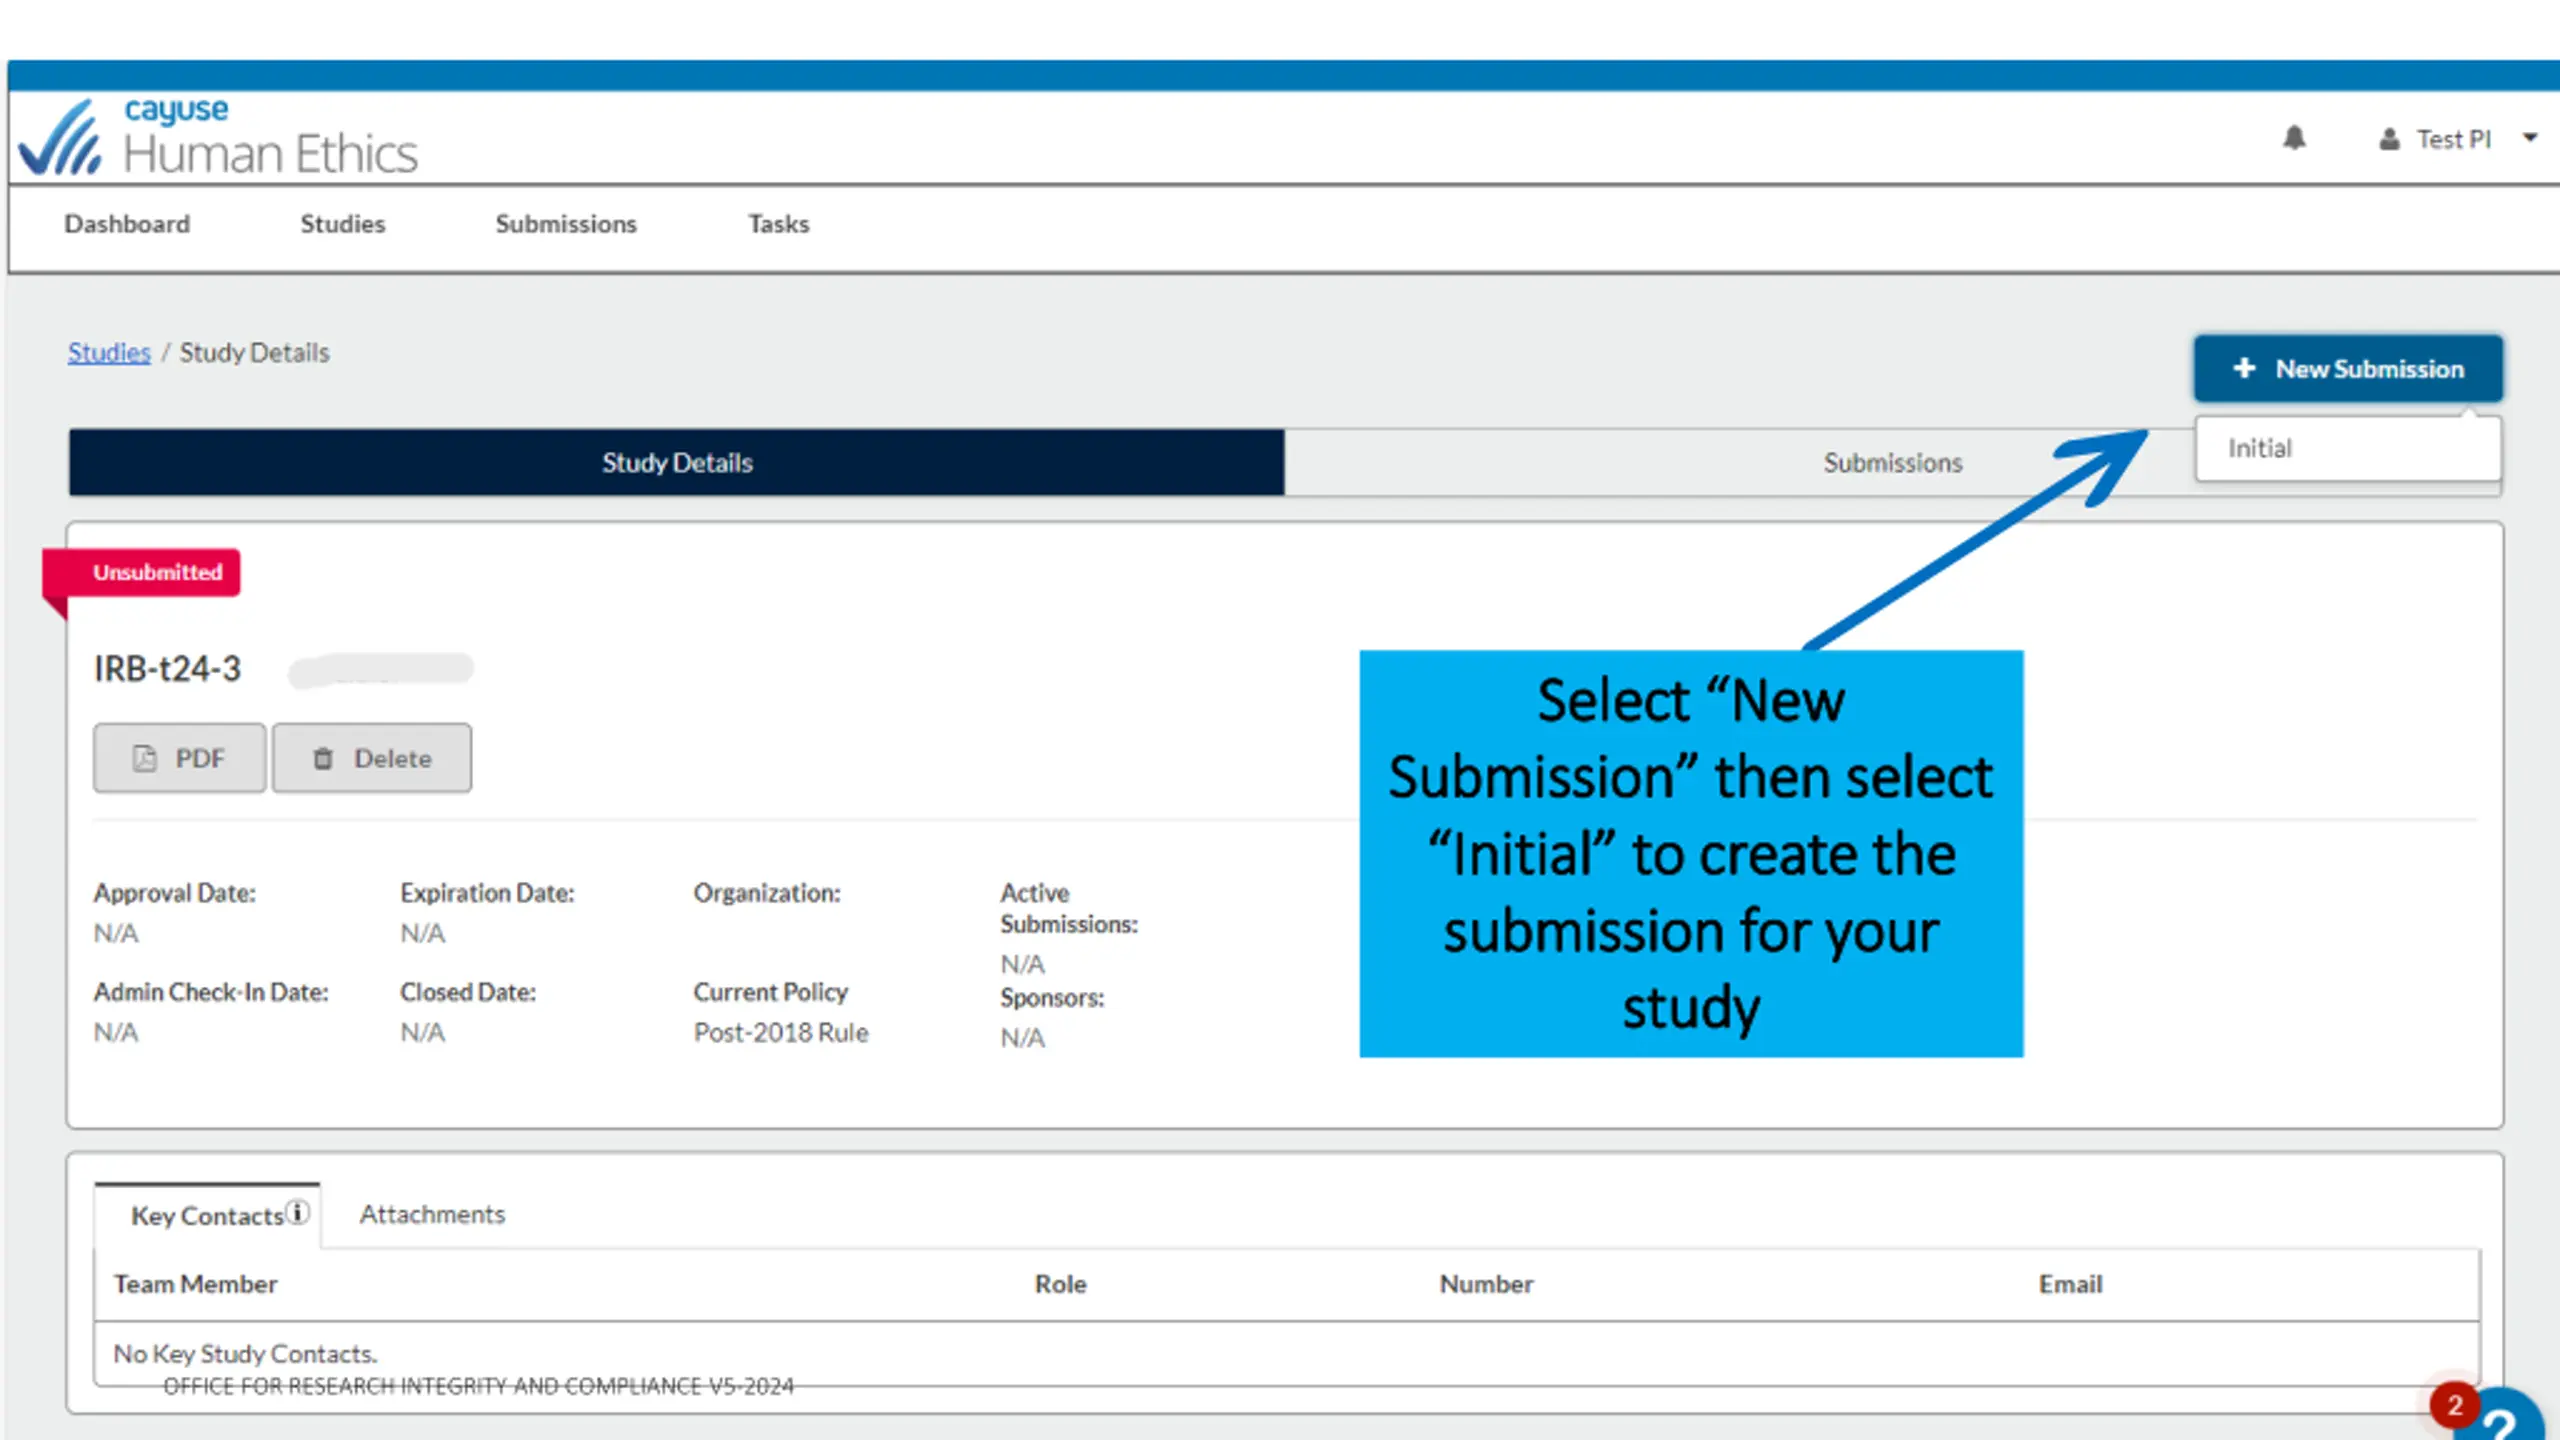
Task: Click the Approval Date label
Action: [175, 893]
